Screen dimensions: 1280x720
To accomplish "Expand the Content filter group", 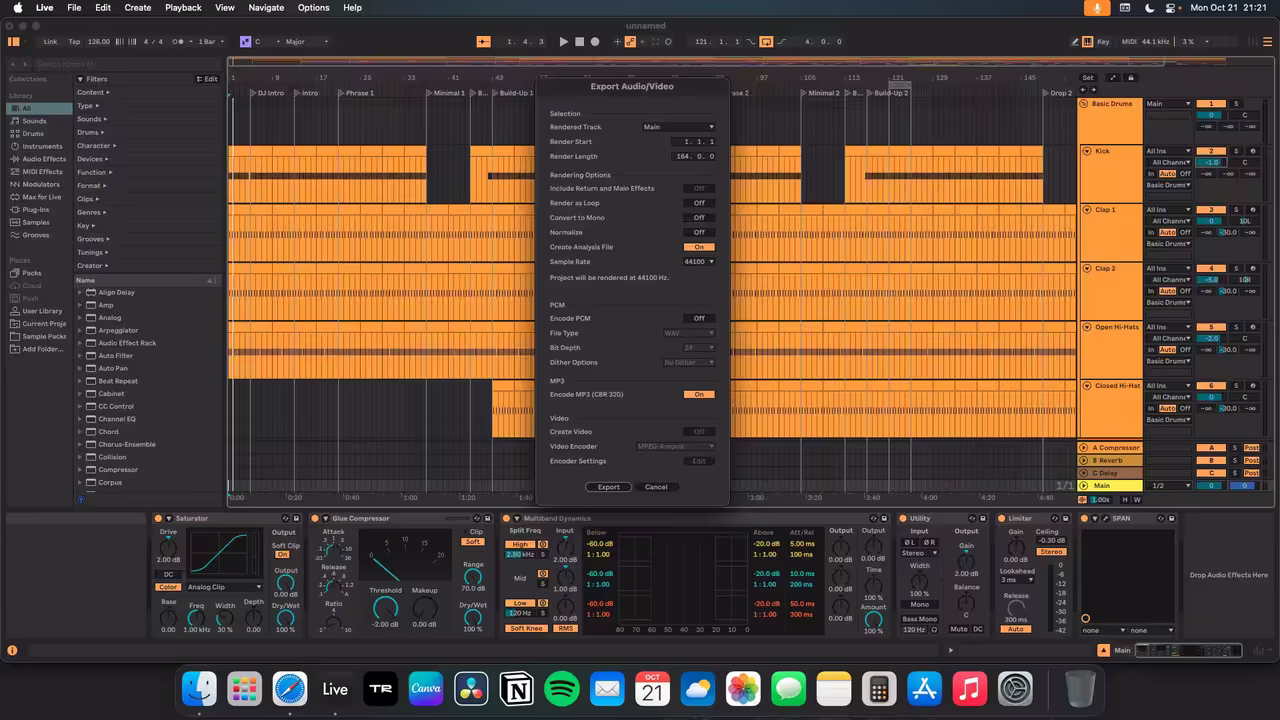I will (x=93, y=92).
